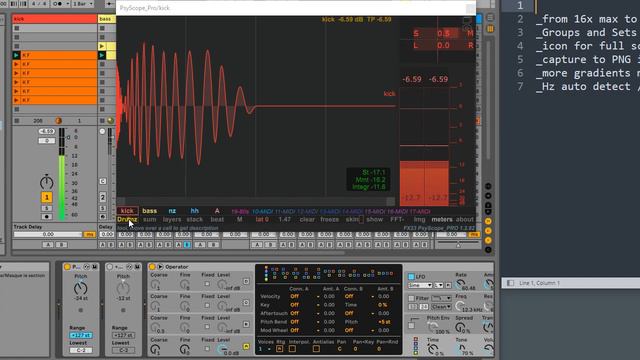Arm the kick track for recording
Screen dimensions: 640x360
tap(47, 217)
